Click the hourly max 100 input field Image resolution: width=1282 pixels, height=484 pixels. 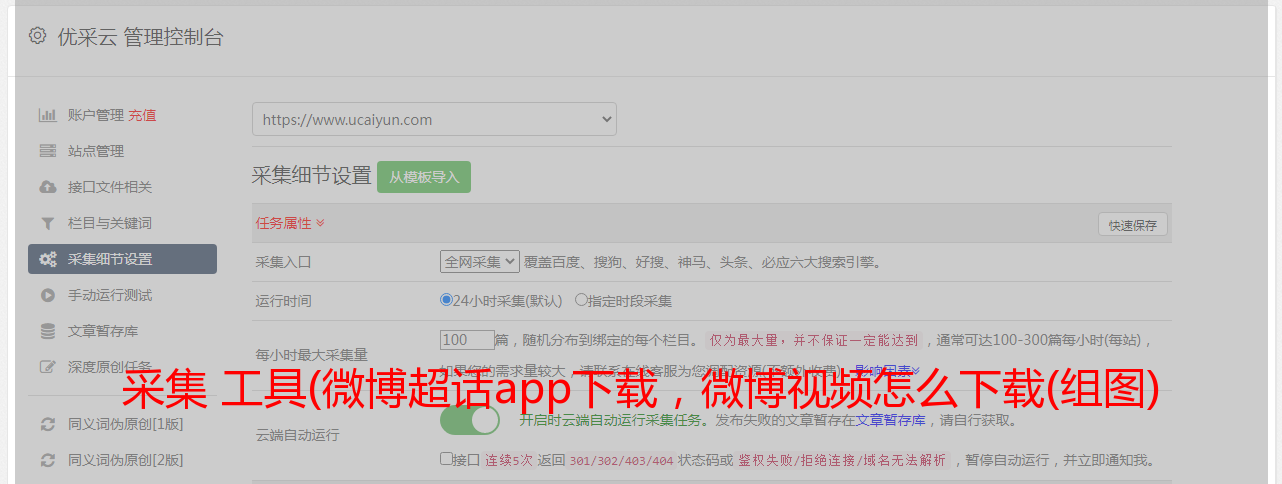point(467,340)
